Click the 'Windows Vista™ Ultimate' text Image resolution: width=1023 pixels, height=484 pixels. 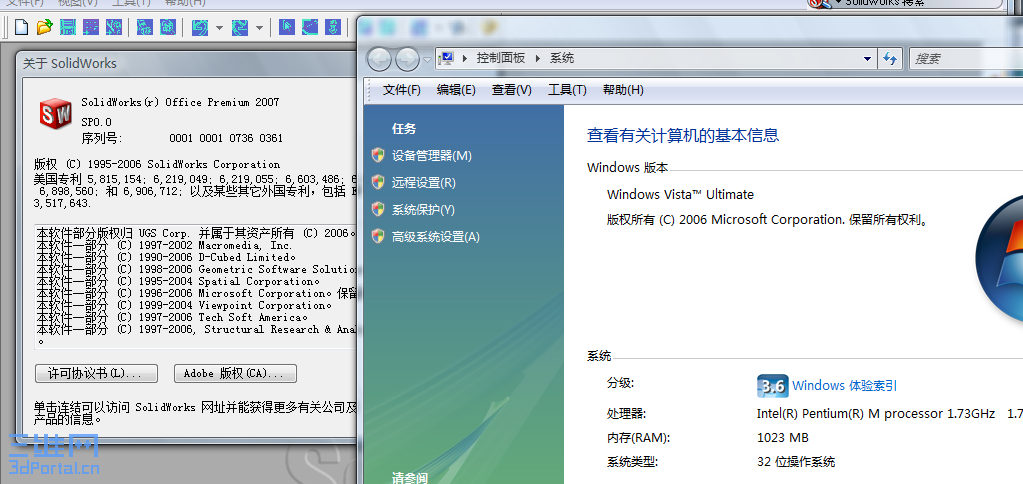pyautogui.click(x=680, y=194)
